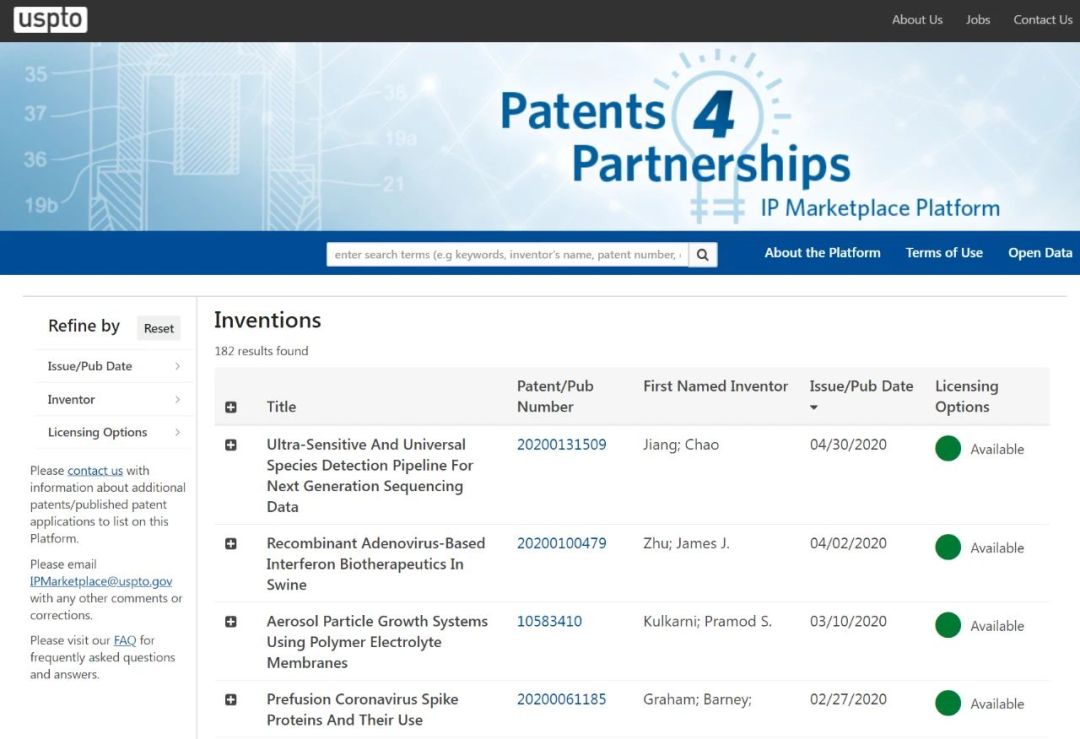Click the IPMarketplace@uspto.gov email link
The height and width of the screenshot is (739, 1080).
101,581
